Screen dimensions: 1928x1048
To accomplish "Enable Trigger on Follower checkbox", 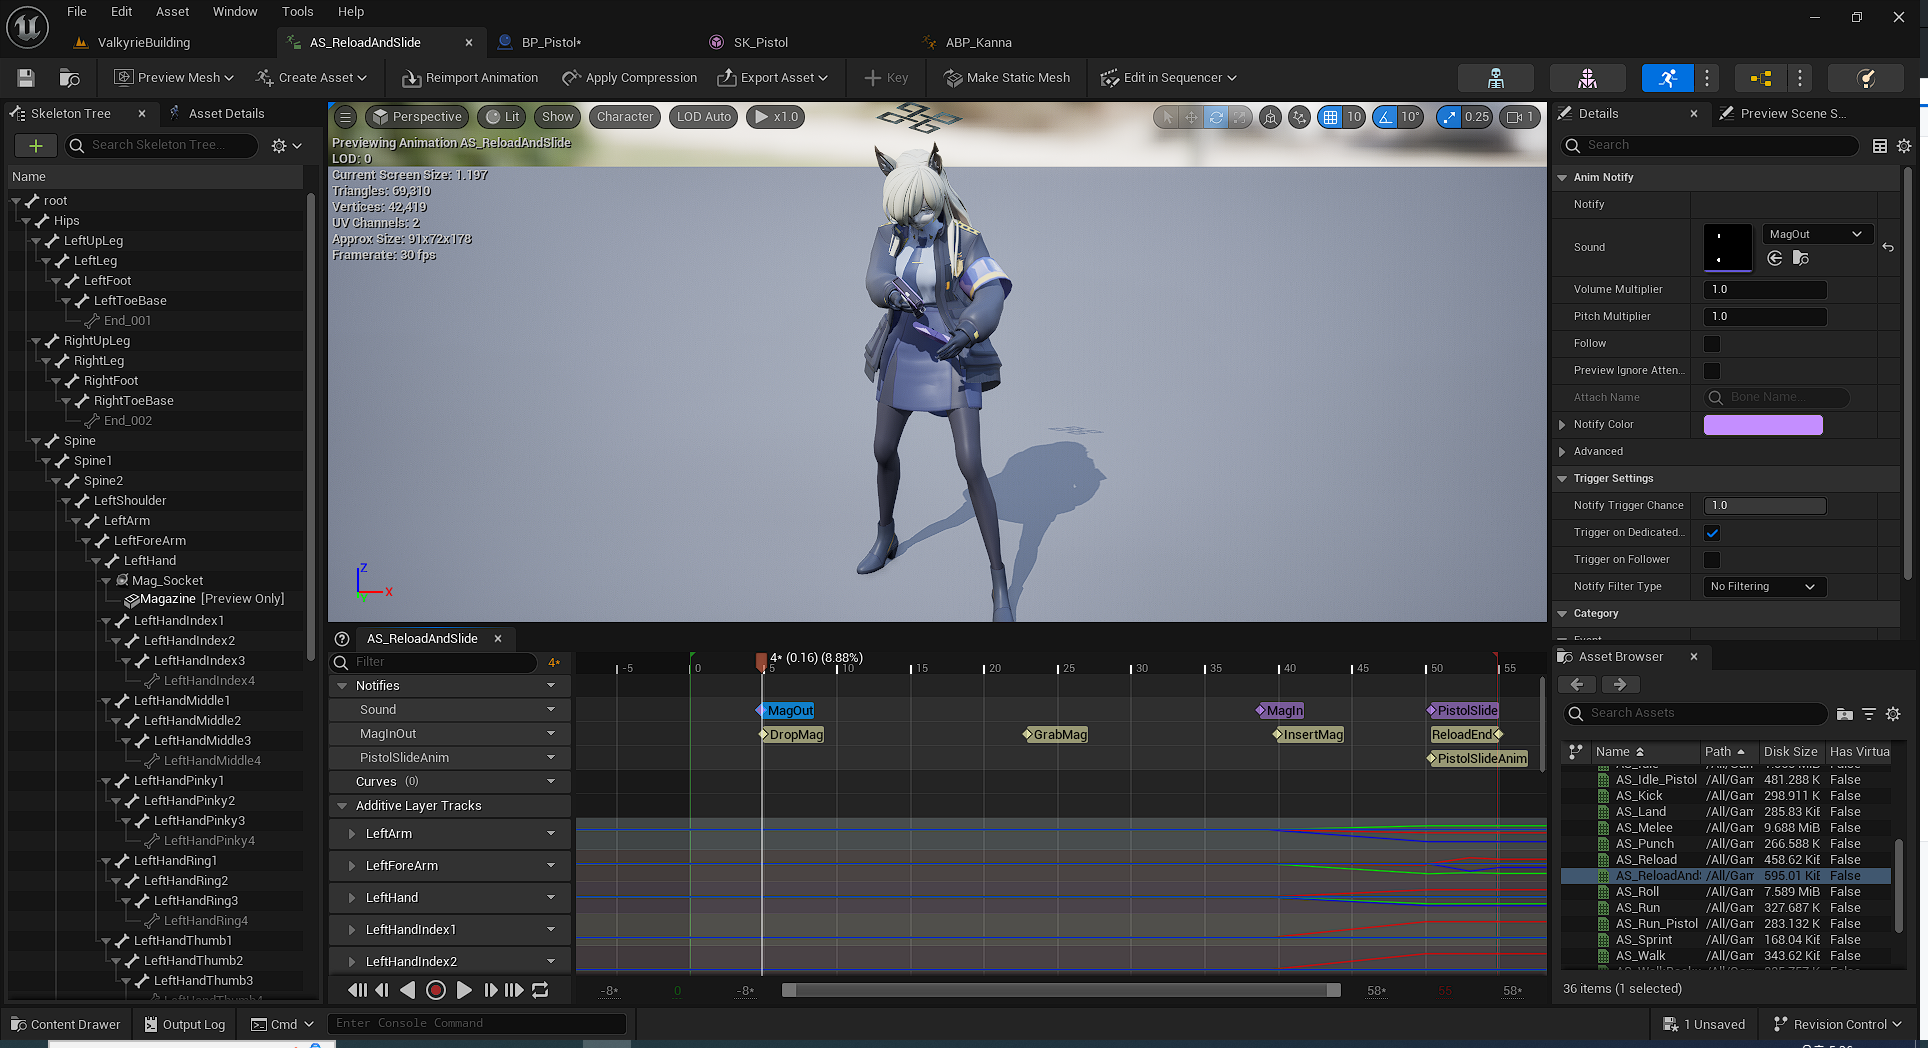I will tap(1712, 560).
